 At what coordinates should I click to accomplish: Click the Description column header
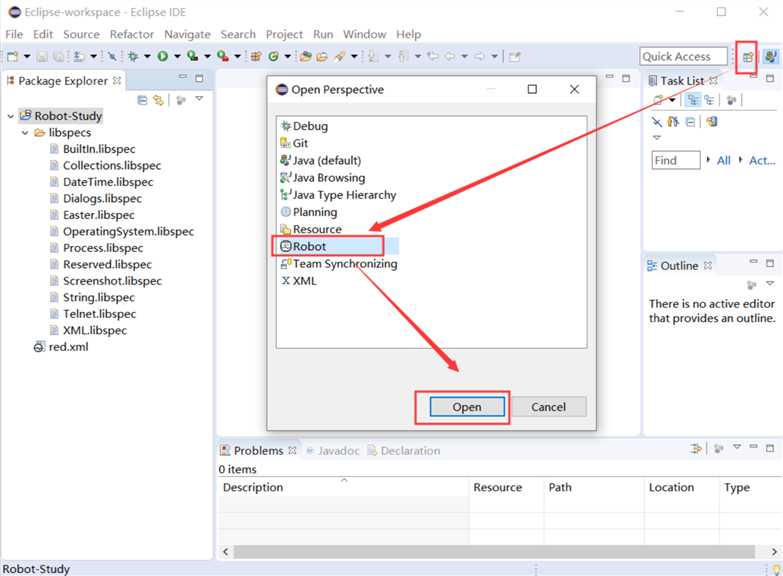(x=344, y=488)
